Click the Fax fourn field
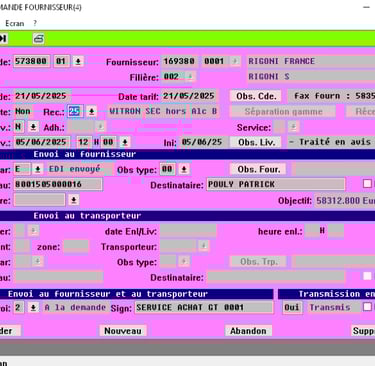The width and height of the screenshot is (375, 366). pyautogui.click(x=332, y=96)
